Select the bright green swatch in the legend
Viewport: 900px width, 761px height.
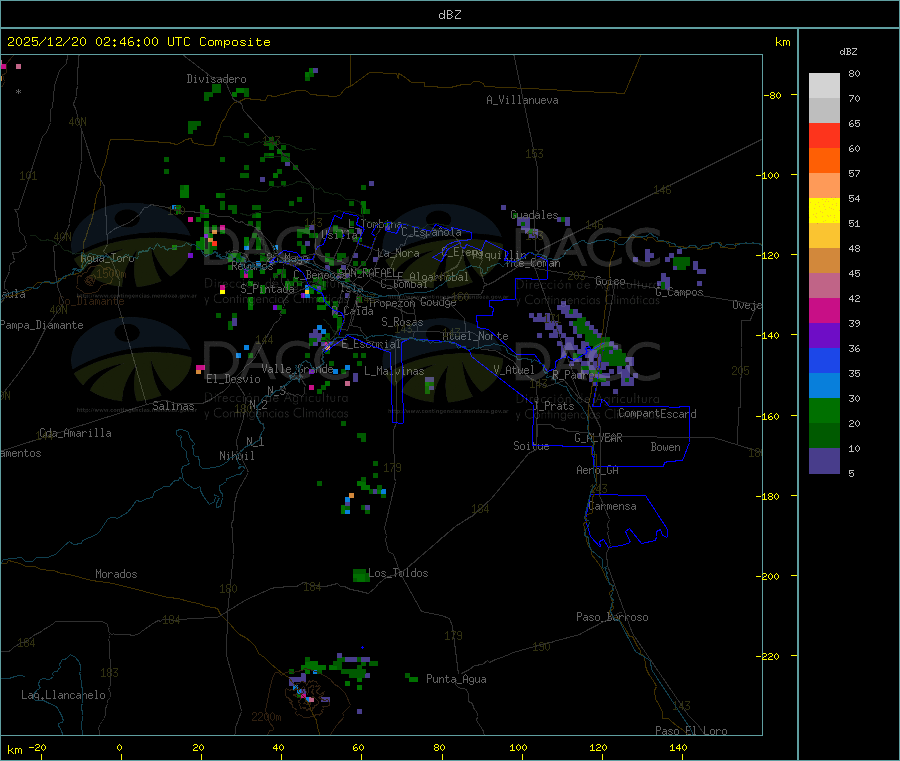(824, 410)
